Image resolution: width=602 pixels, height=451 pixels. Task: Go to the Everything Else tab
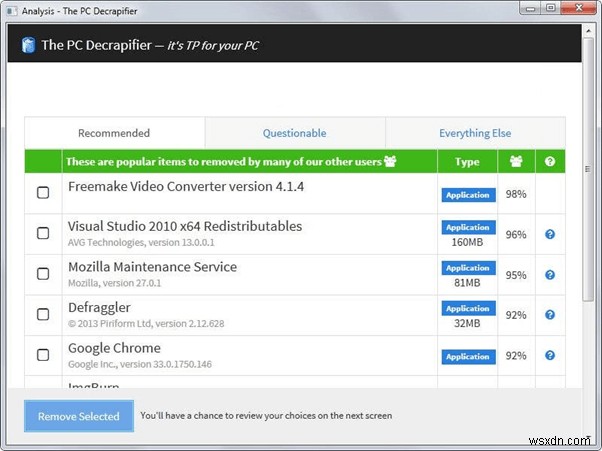pos(475,133)
